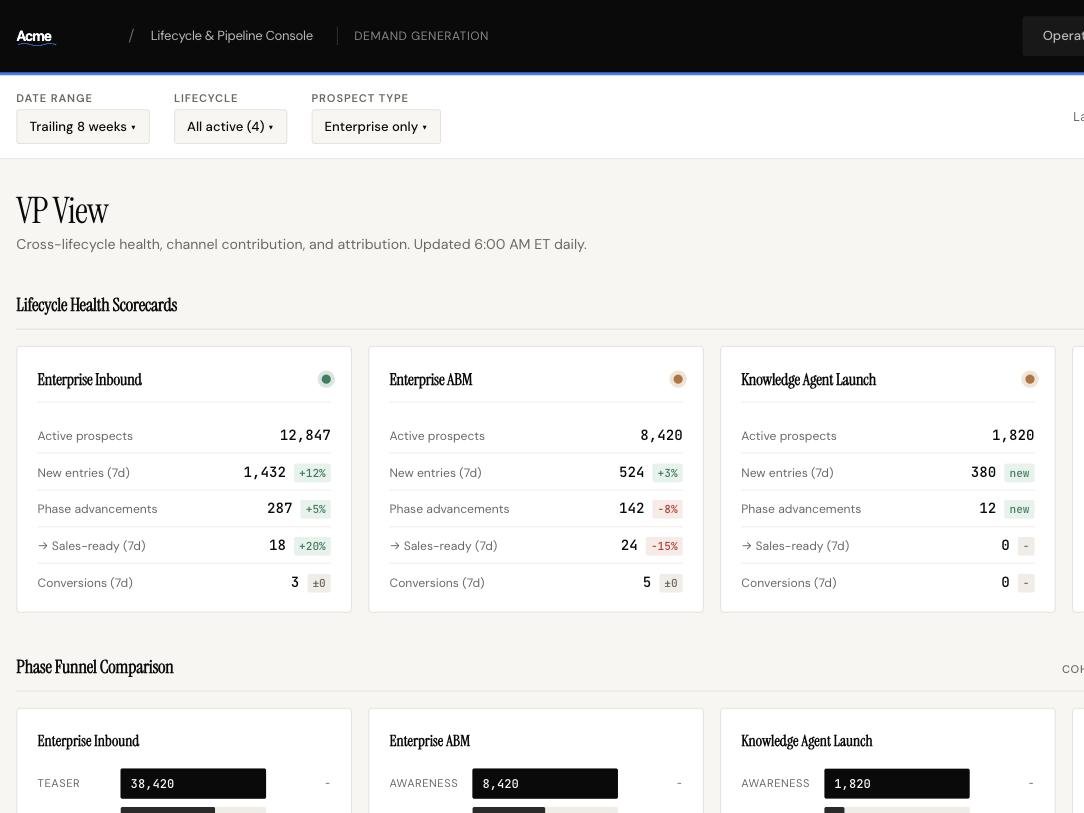Open the Enterprise ABM funnel card title
The width and height of the screenshot is (1084, 813).
(x=429, y=741)
